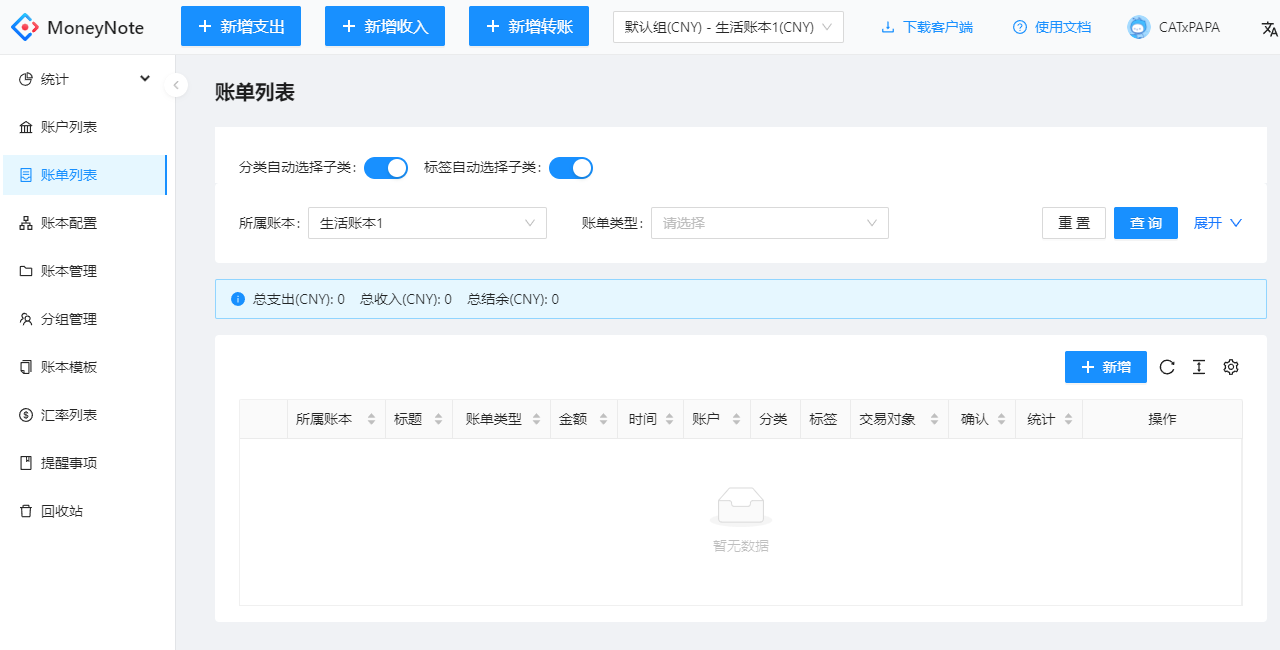Click the 分类 column header
The width and height of the screenshot is (1280, 650).
pos(774,420)
